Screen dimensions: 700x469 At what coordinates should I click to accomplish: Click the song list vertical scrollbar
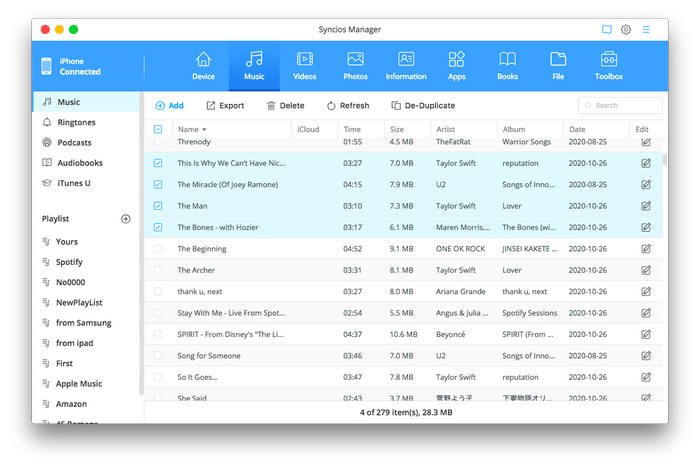click(x=665, y=159)
